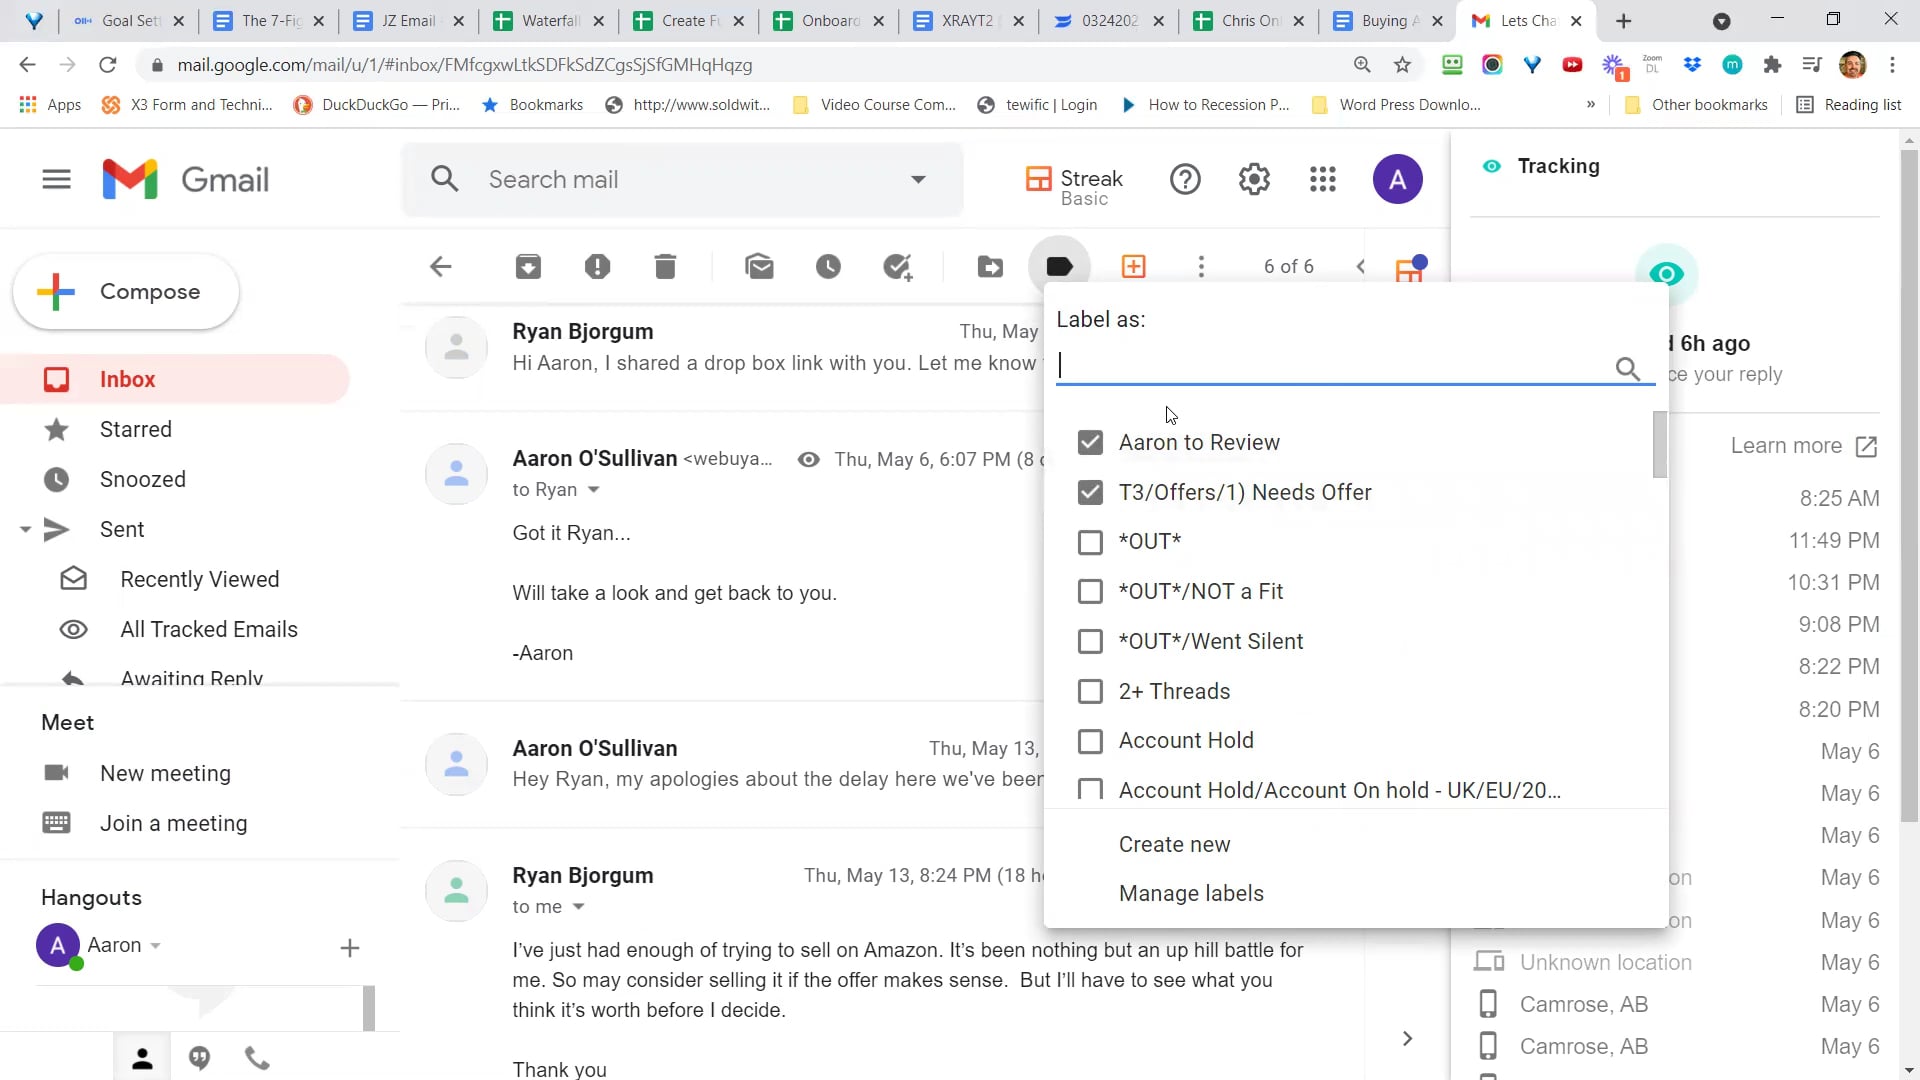Open Gmail support help icon
The image size is (1920, 1080).
(x=1185, y=180)
